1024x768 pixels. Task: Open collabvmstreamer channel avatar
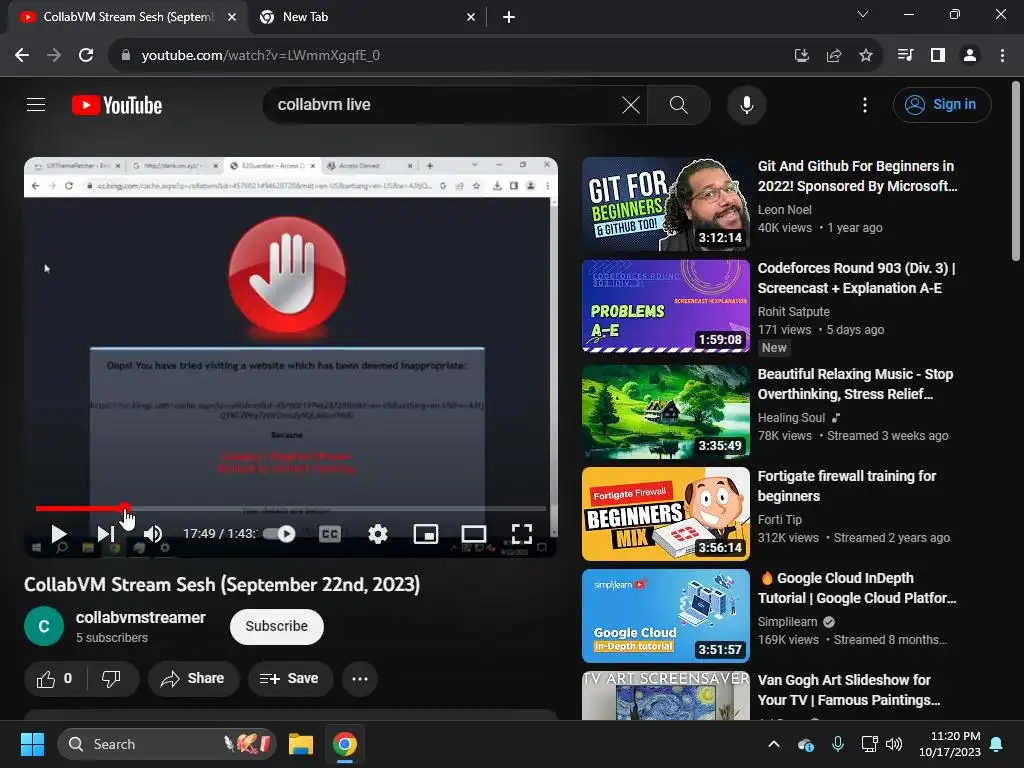click(44, 626)
